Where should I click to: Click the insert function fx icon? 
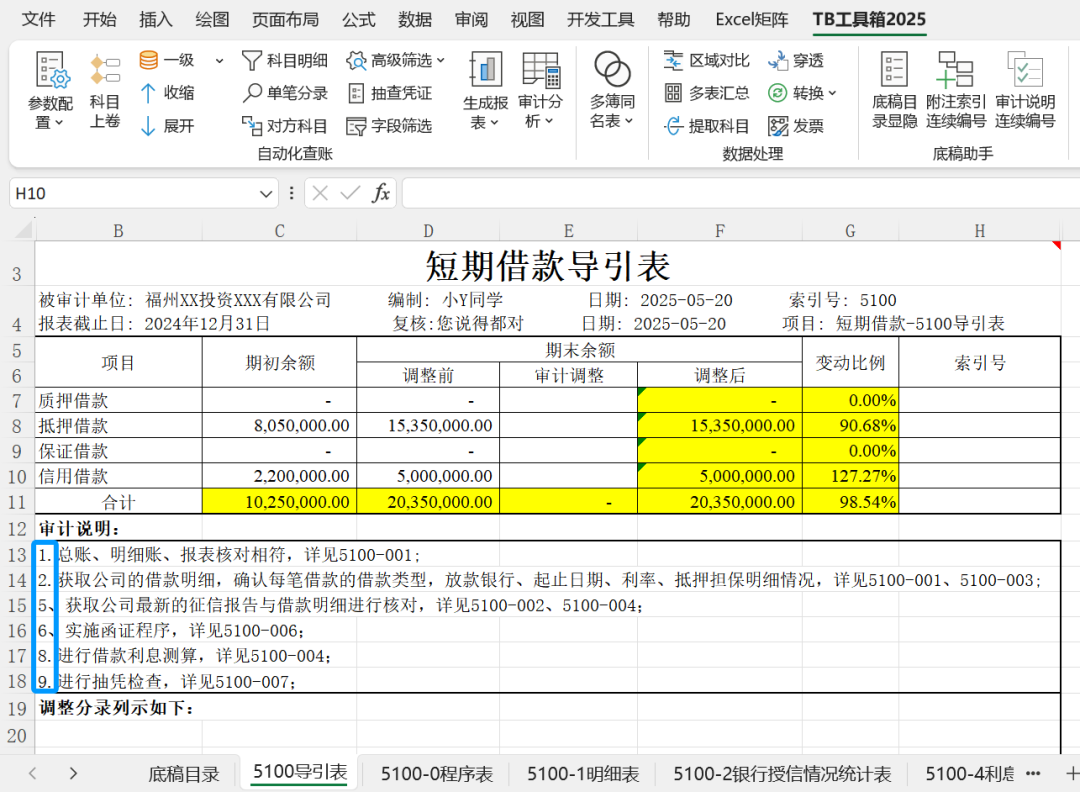[381, 194]
